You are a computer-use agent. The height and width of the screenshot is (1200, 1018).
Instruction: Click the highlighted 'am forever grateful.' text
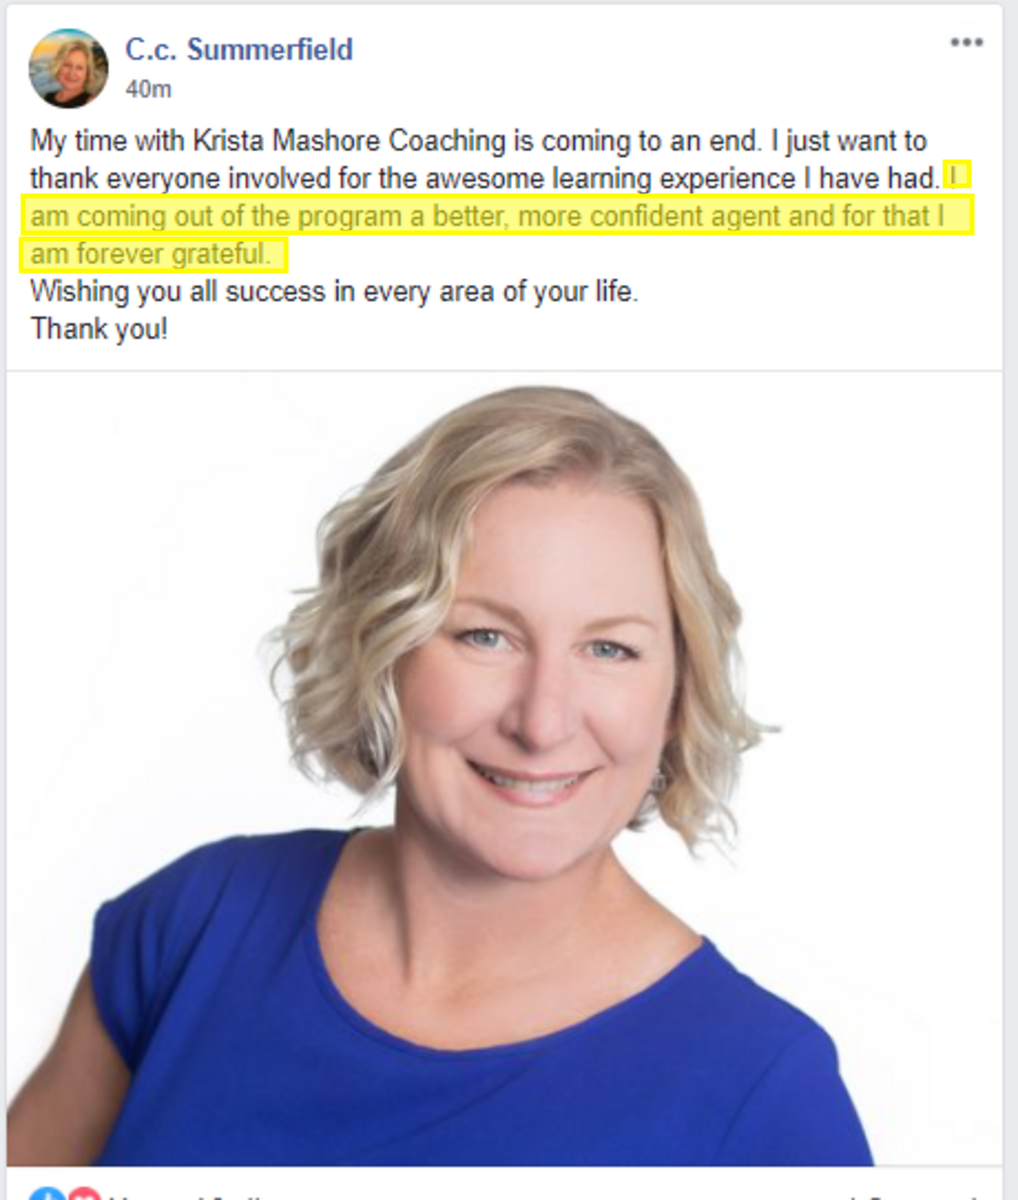click(151, 254)
